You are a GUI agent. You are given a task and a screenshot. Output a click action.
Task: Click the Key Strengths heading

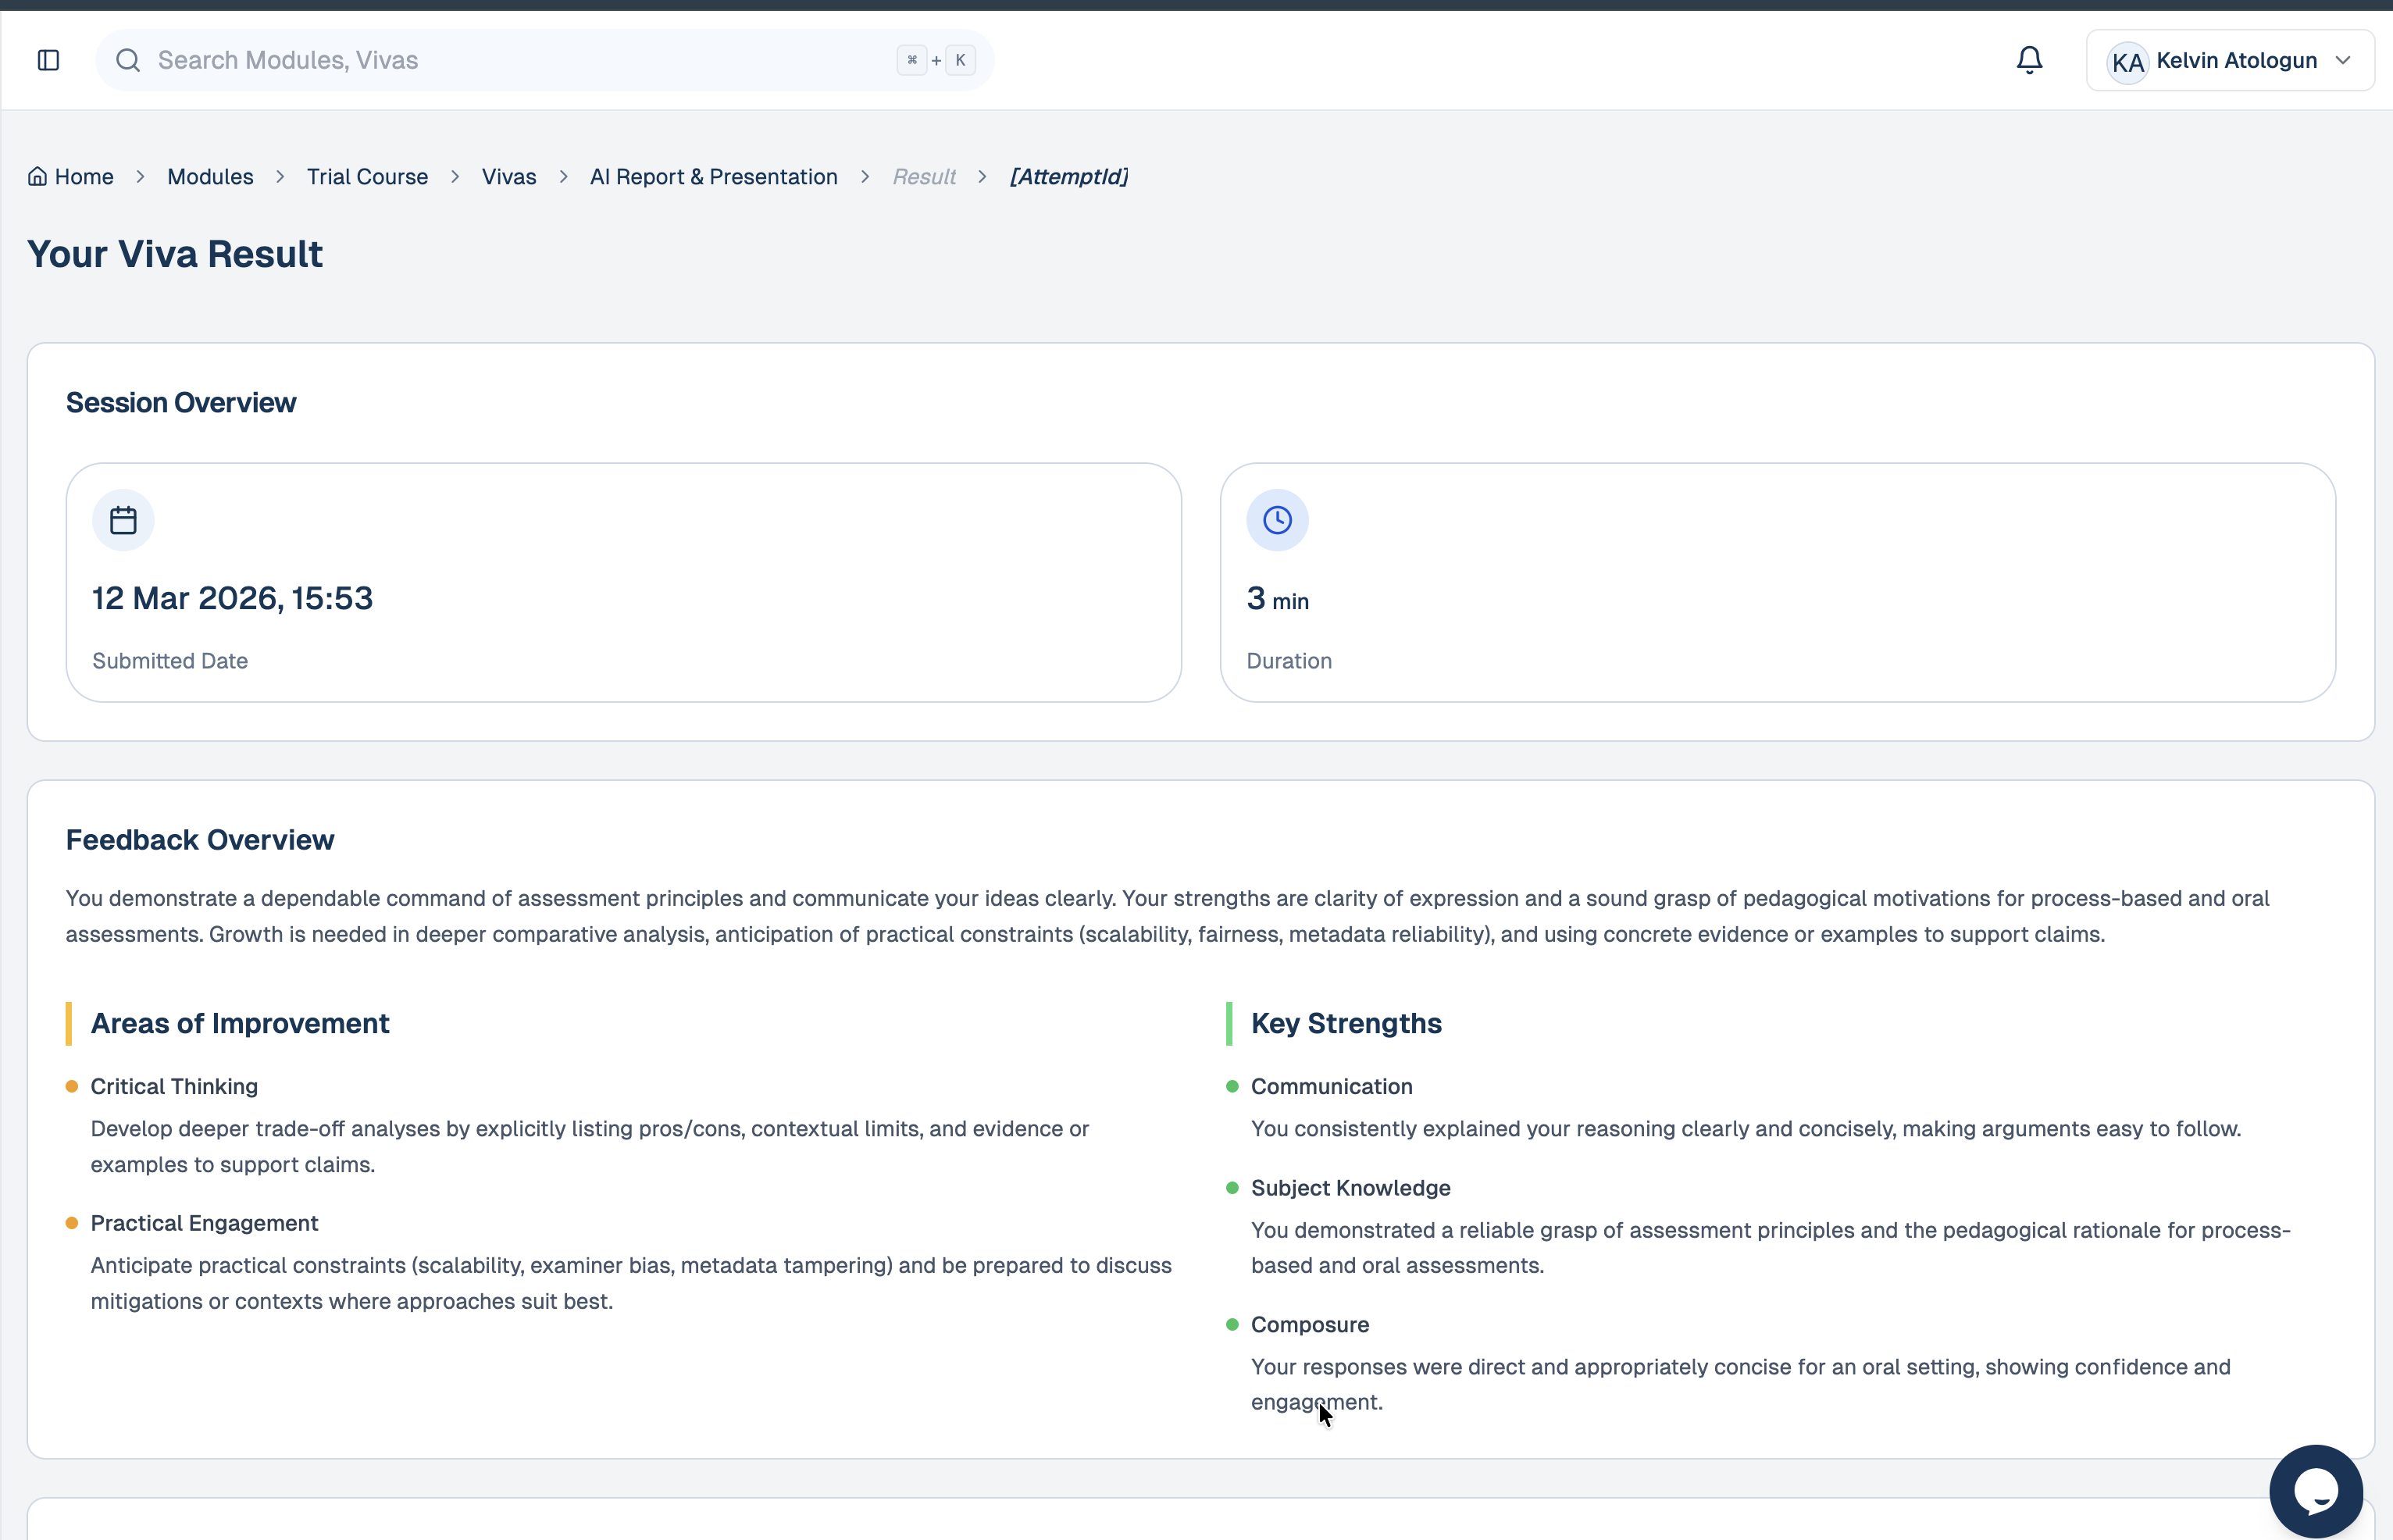(x=1346, y=1023)
